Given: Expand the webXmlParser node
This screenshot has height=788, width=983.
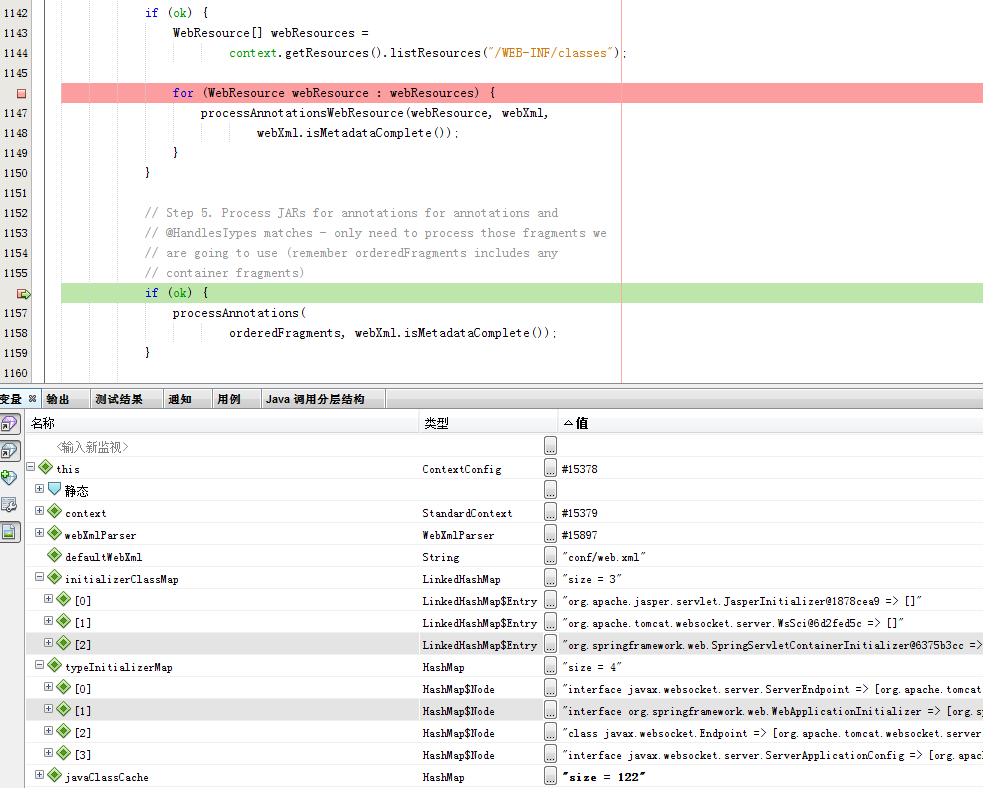Looking at the screenshot, I should [39, 533].
